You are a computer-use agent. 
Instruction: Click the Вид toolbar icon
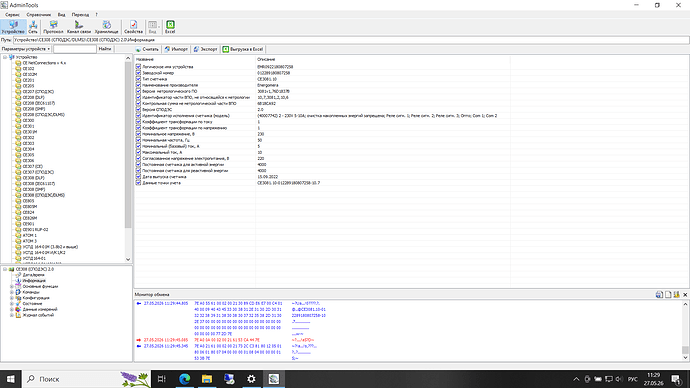coord(152,27)
